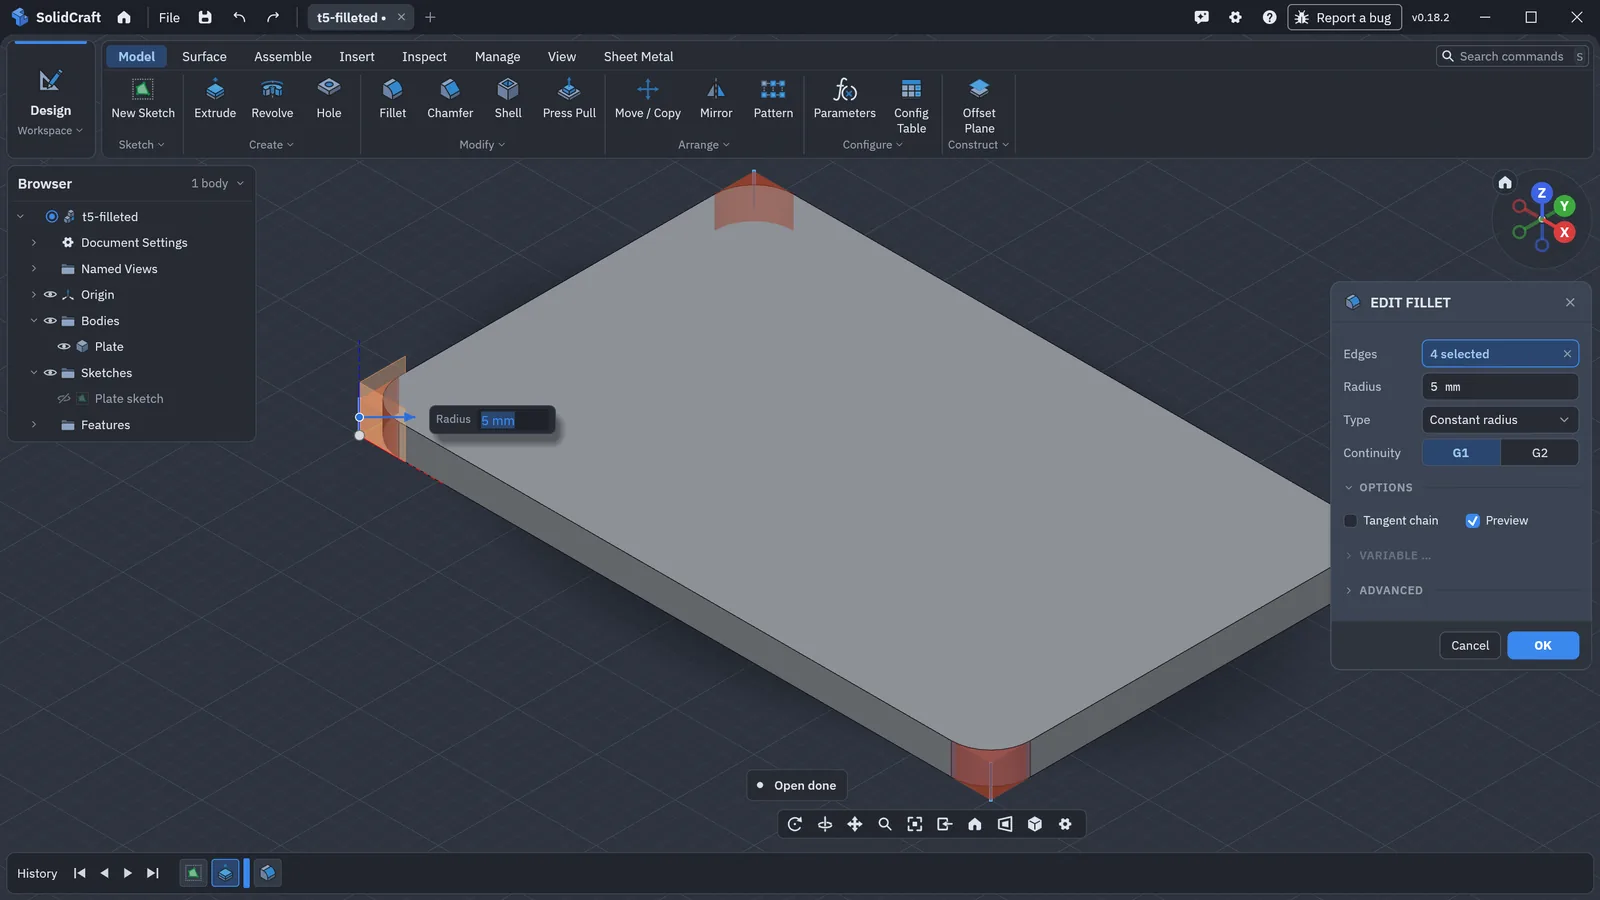Screen dimensions: 1600x900
Task: Jump to end of history
Action: [x=153, y=873]
